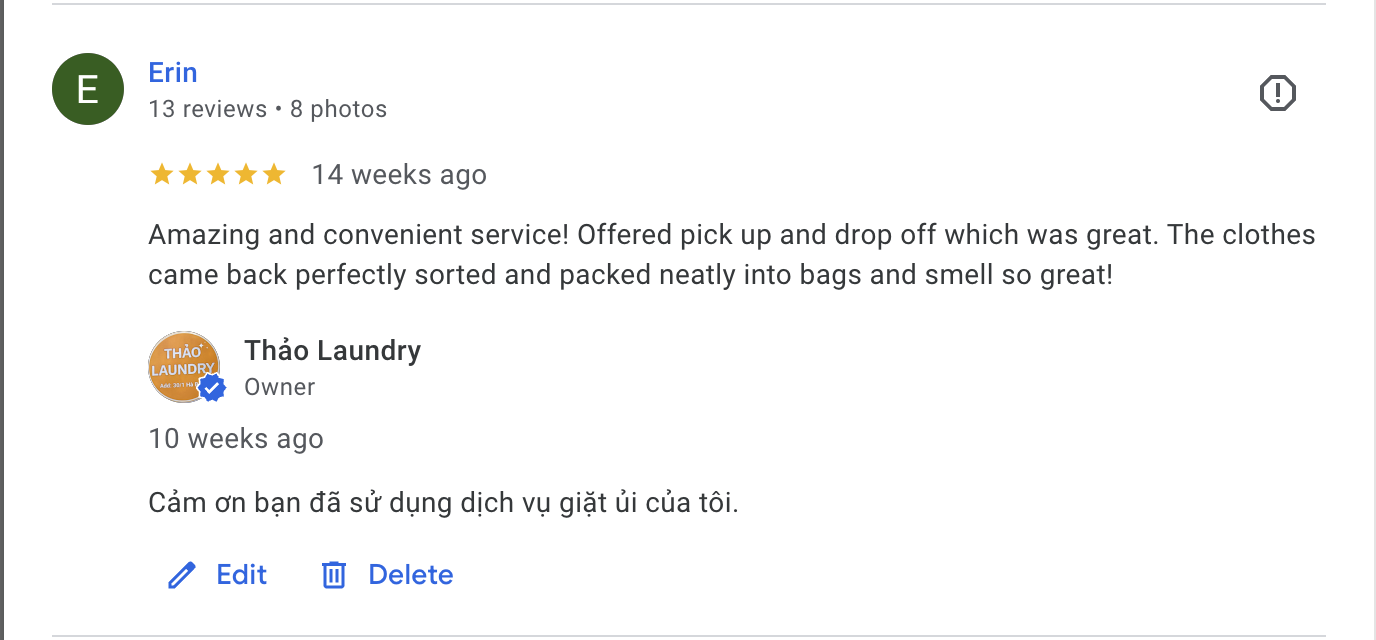Click the Thảo Laundry profile logo
1376x640 pixels.
185,366
